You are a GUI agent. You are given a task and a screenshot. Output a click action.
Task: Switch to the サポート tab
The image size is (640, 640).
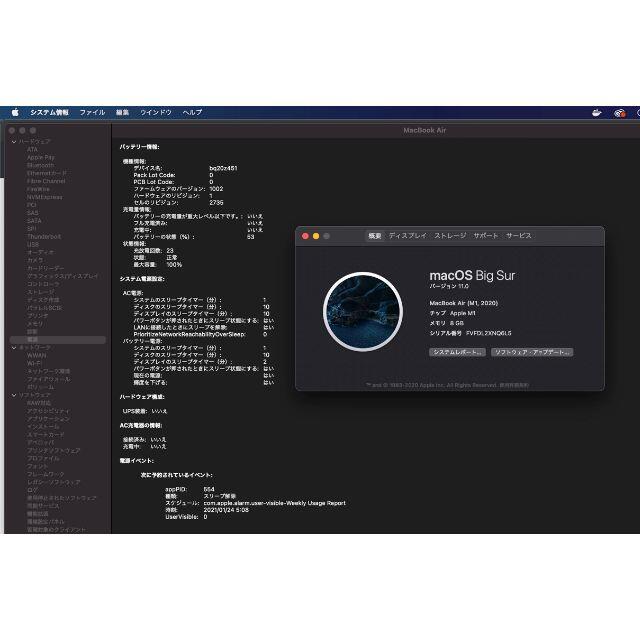coord(486,236)
